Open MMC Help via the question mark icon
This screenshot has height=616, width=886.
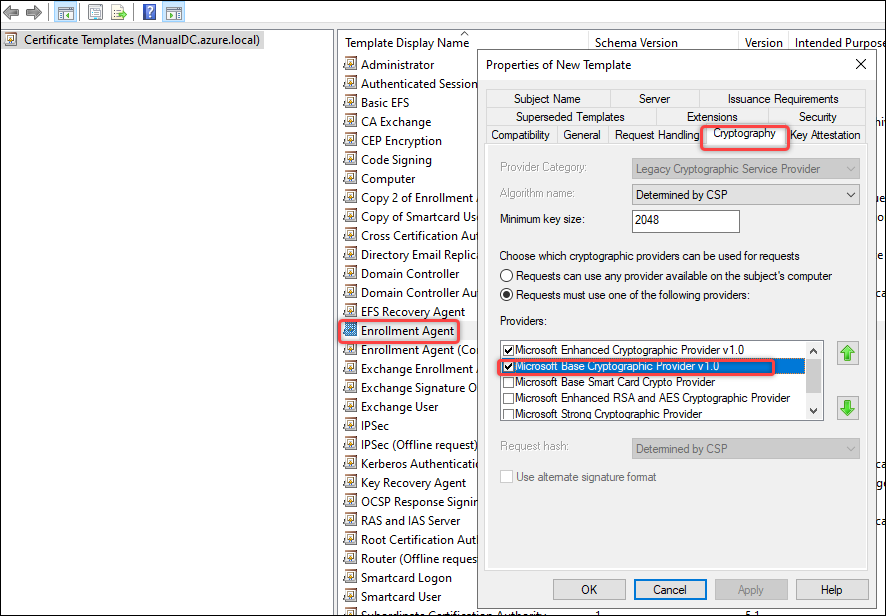coord(147,12)
